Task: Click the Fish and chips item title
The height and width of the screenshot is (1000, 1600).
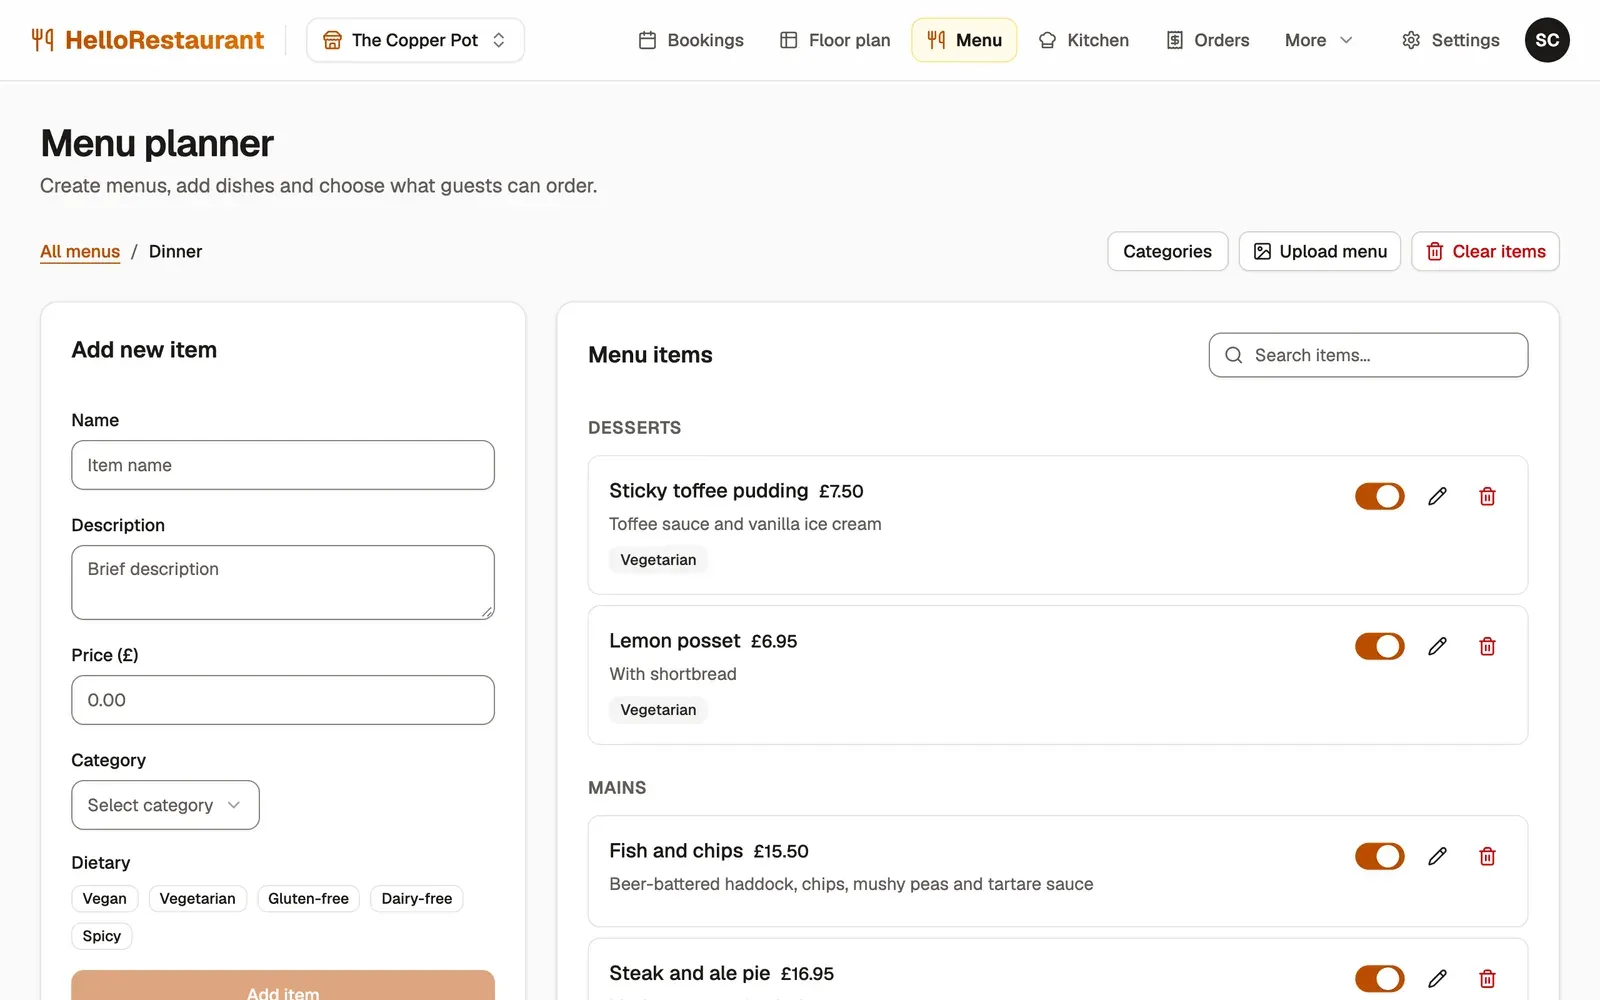Action: (x=676, y=850)
